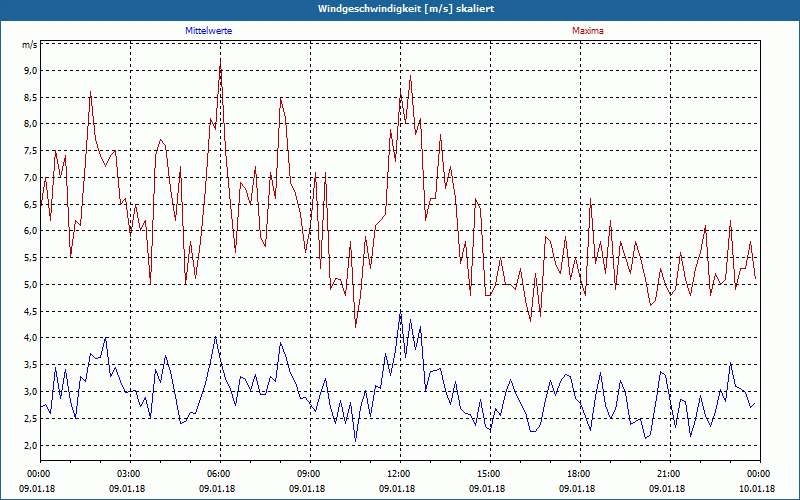Click the y-axis value '6,0'
Image resolution: width=800 pixels, height=500 pixels.
pyautogui.click(x=31, y=231)
